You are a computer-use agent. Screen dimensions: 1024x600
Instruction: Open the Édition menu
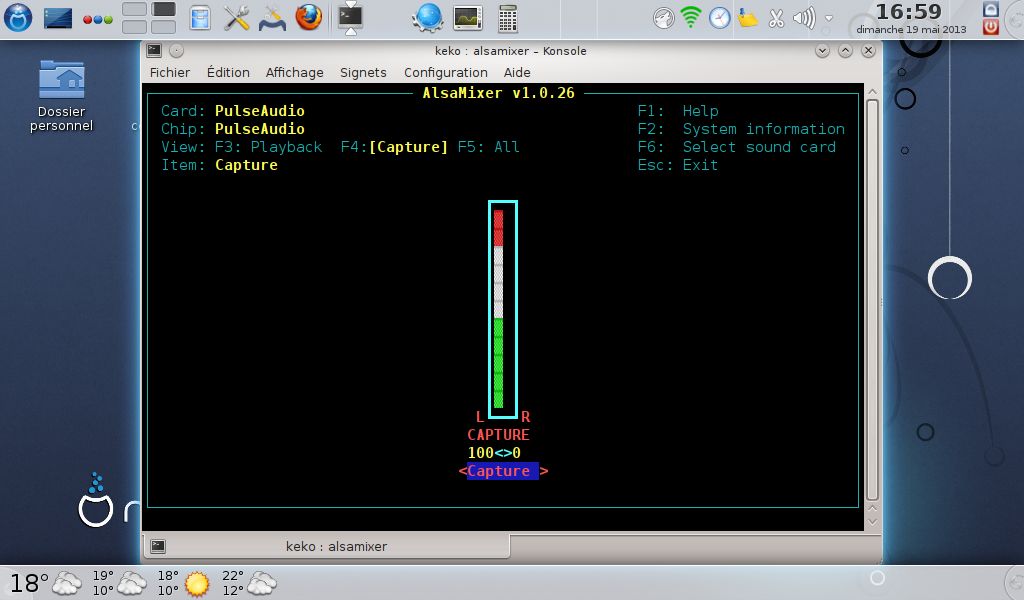tap(228, 72)
